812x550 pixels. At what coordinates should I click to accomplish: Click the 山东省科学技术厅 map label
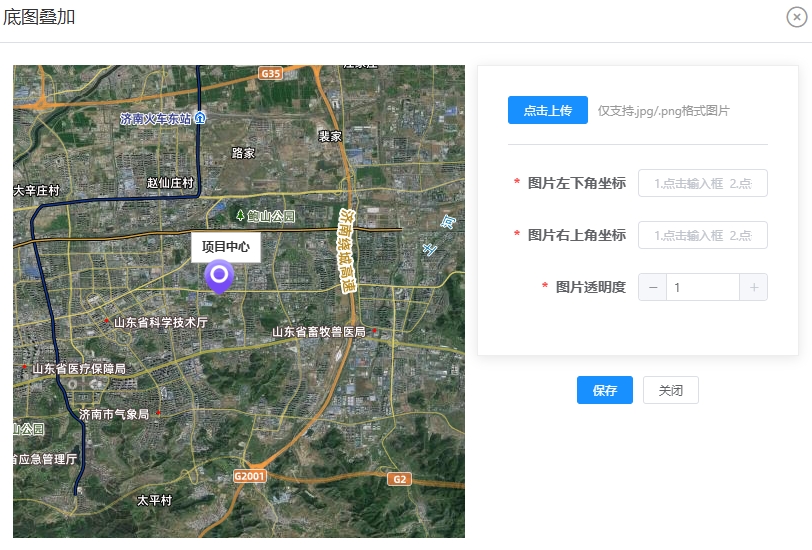pos(161,323)
